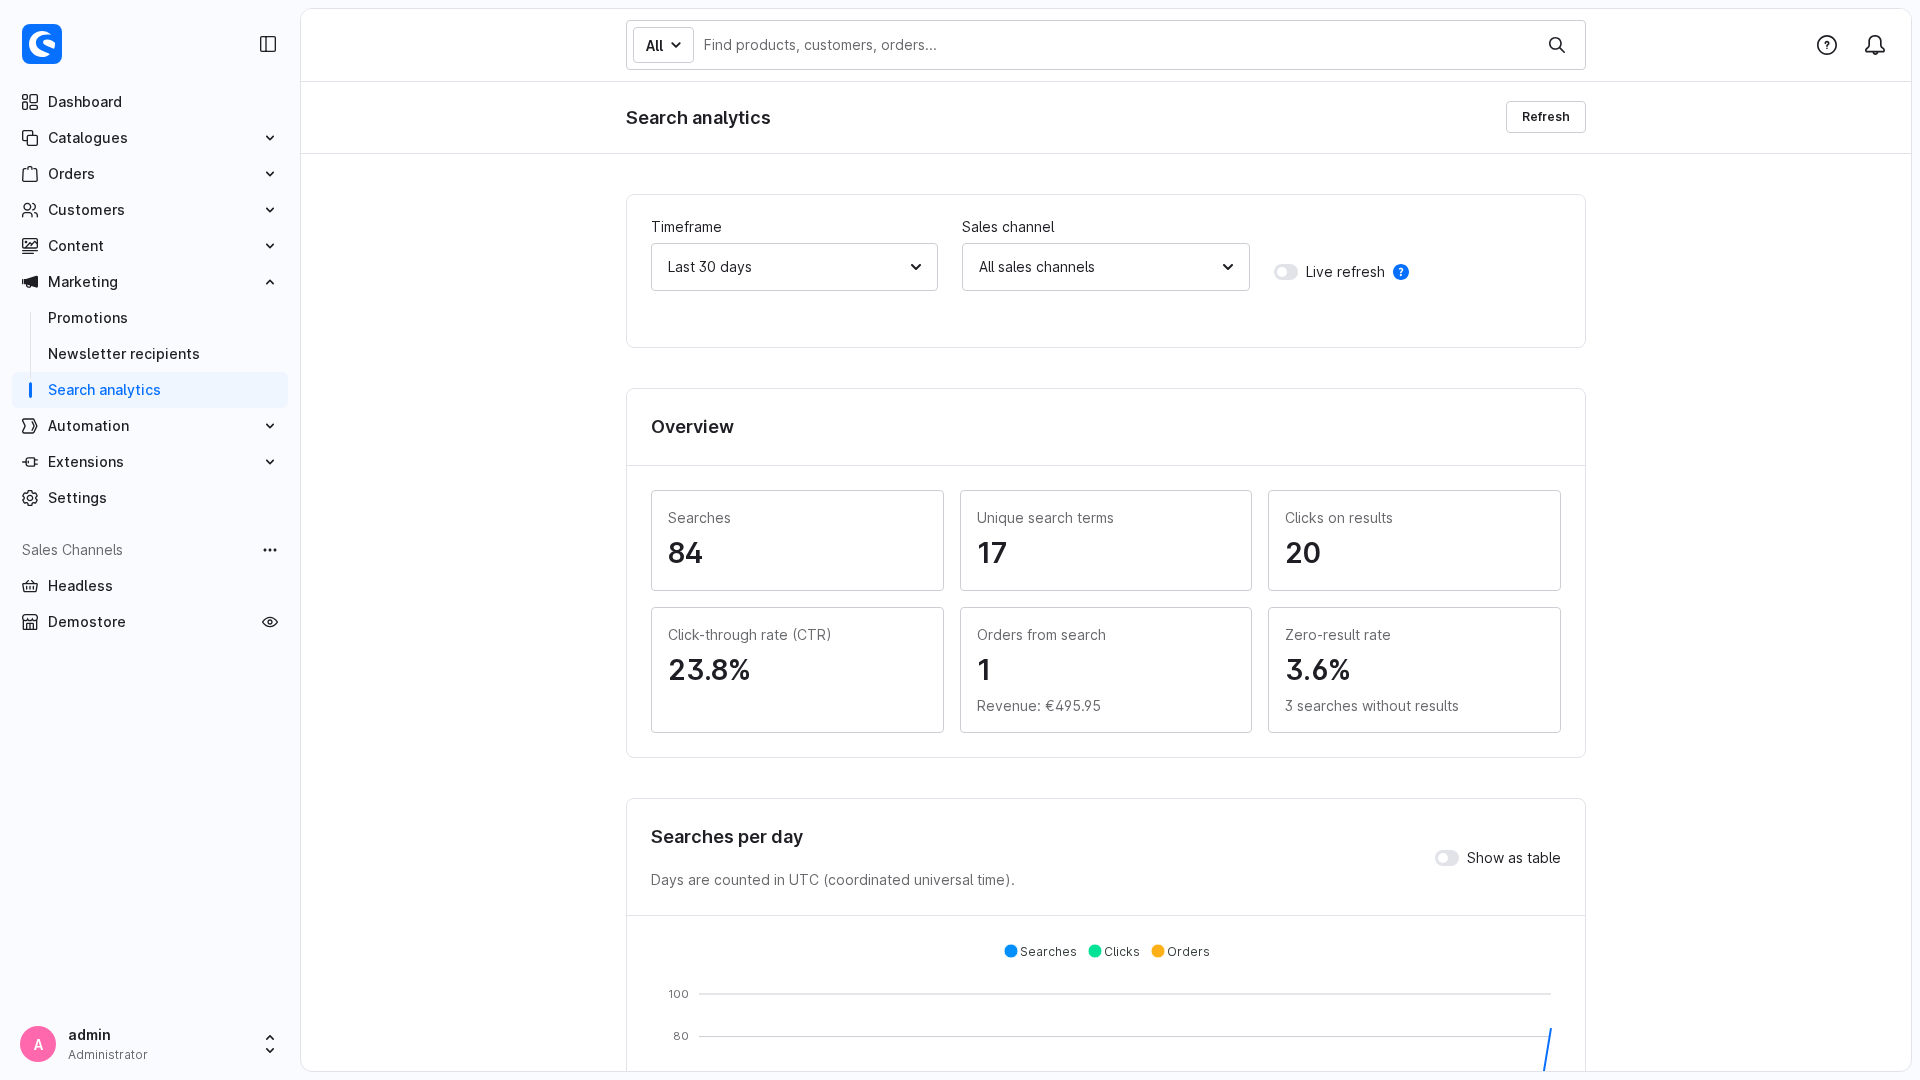This screenshot has height=1080, width=1920.
Task: Expand the Catalogues menu chevron
Action: pos(270,138)
